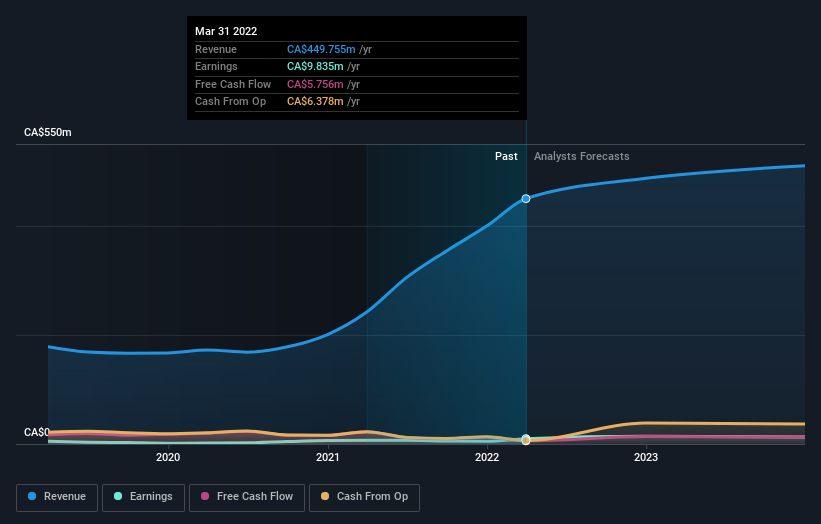Screen dimensions: 821x524
Task: Click the Earnings row label in tooltip
Action: (216, 66)
